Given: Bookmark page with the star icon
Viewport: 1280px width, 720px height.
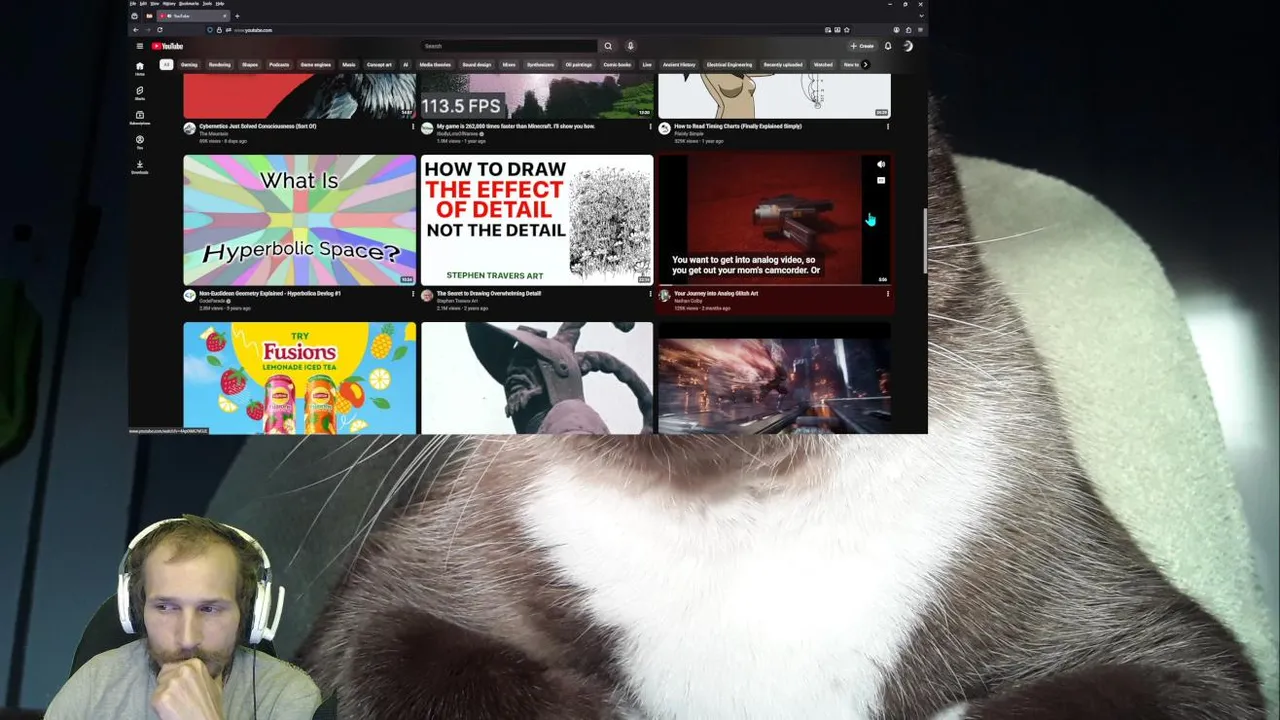Looking at the screenshot, I should 847,30.
